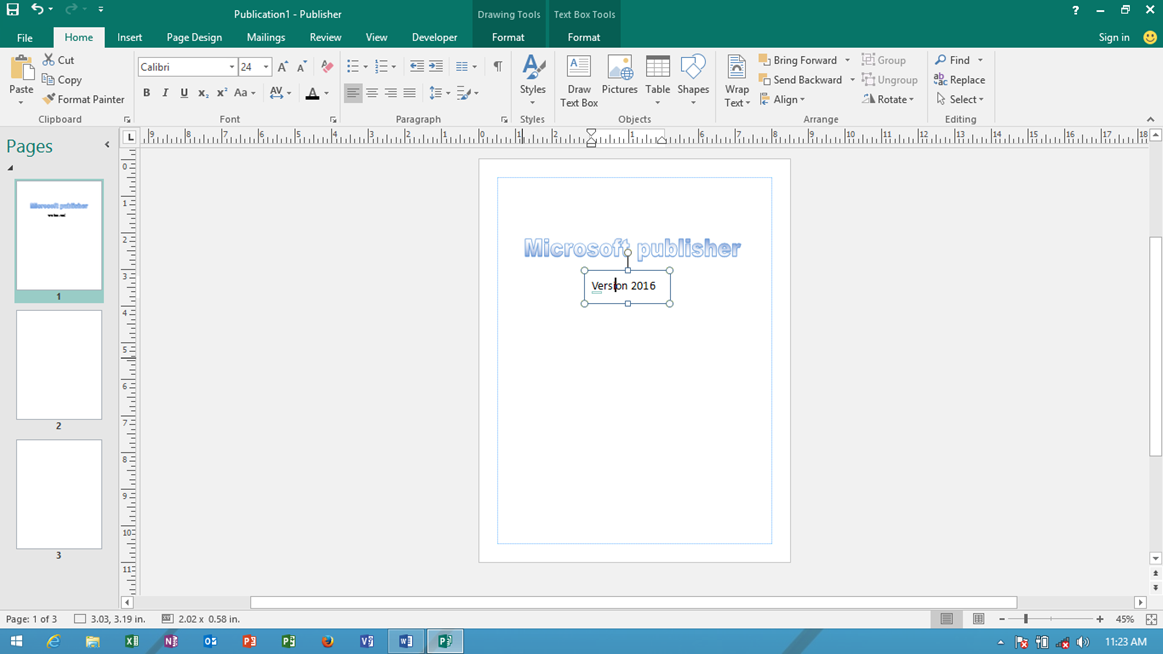The height and width of the screenshot is (654, 1163).
Task: Toggle bold formatting
Action: (x=146, y=92)
